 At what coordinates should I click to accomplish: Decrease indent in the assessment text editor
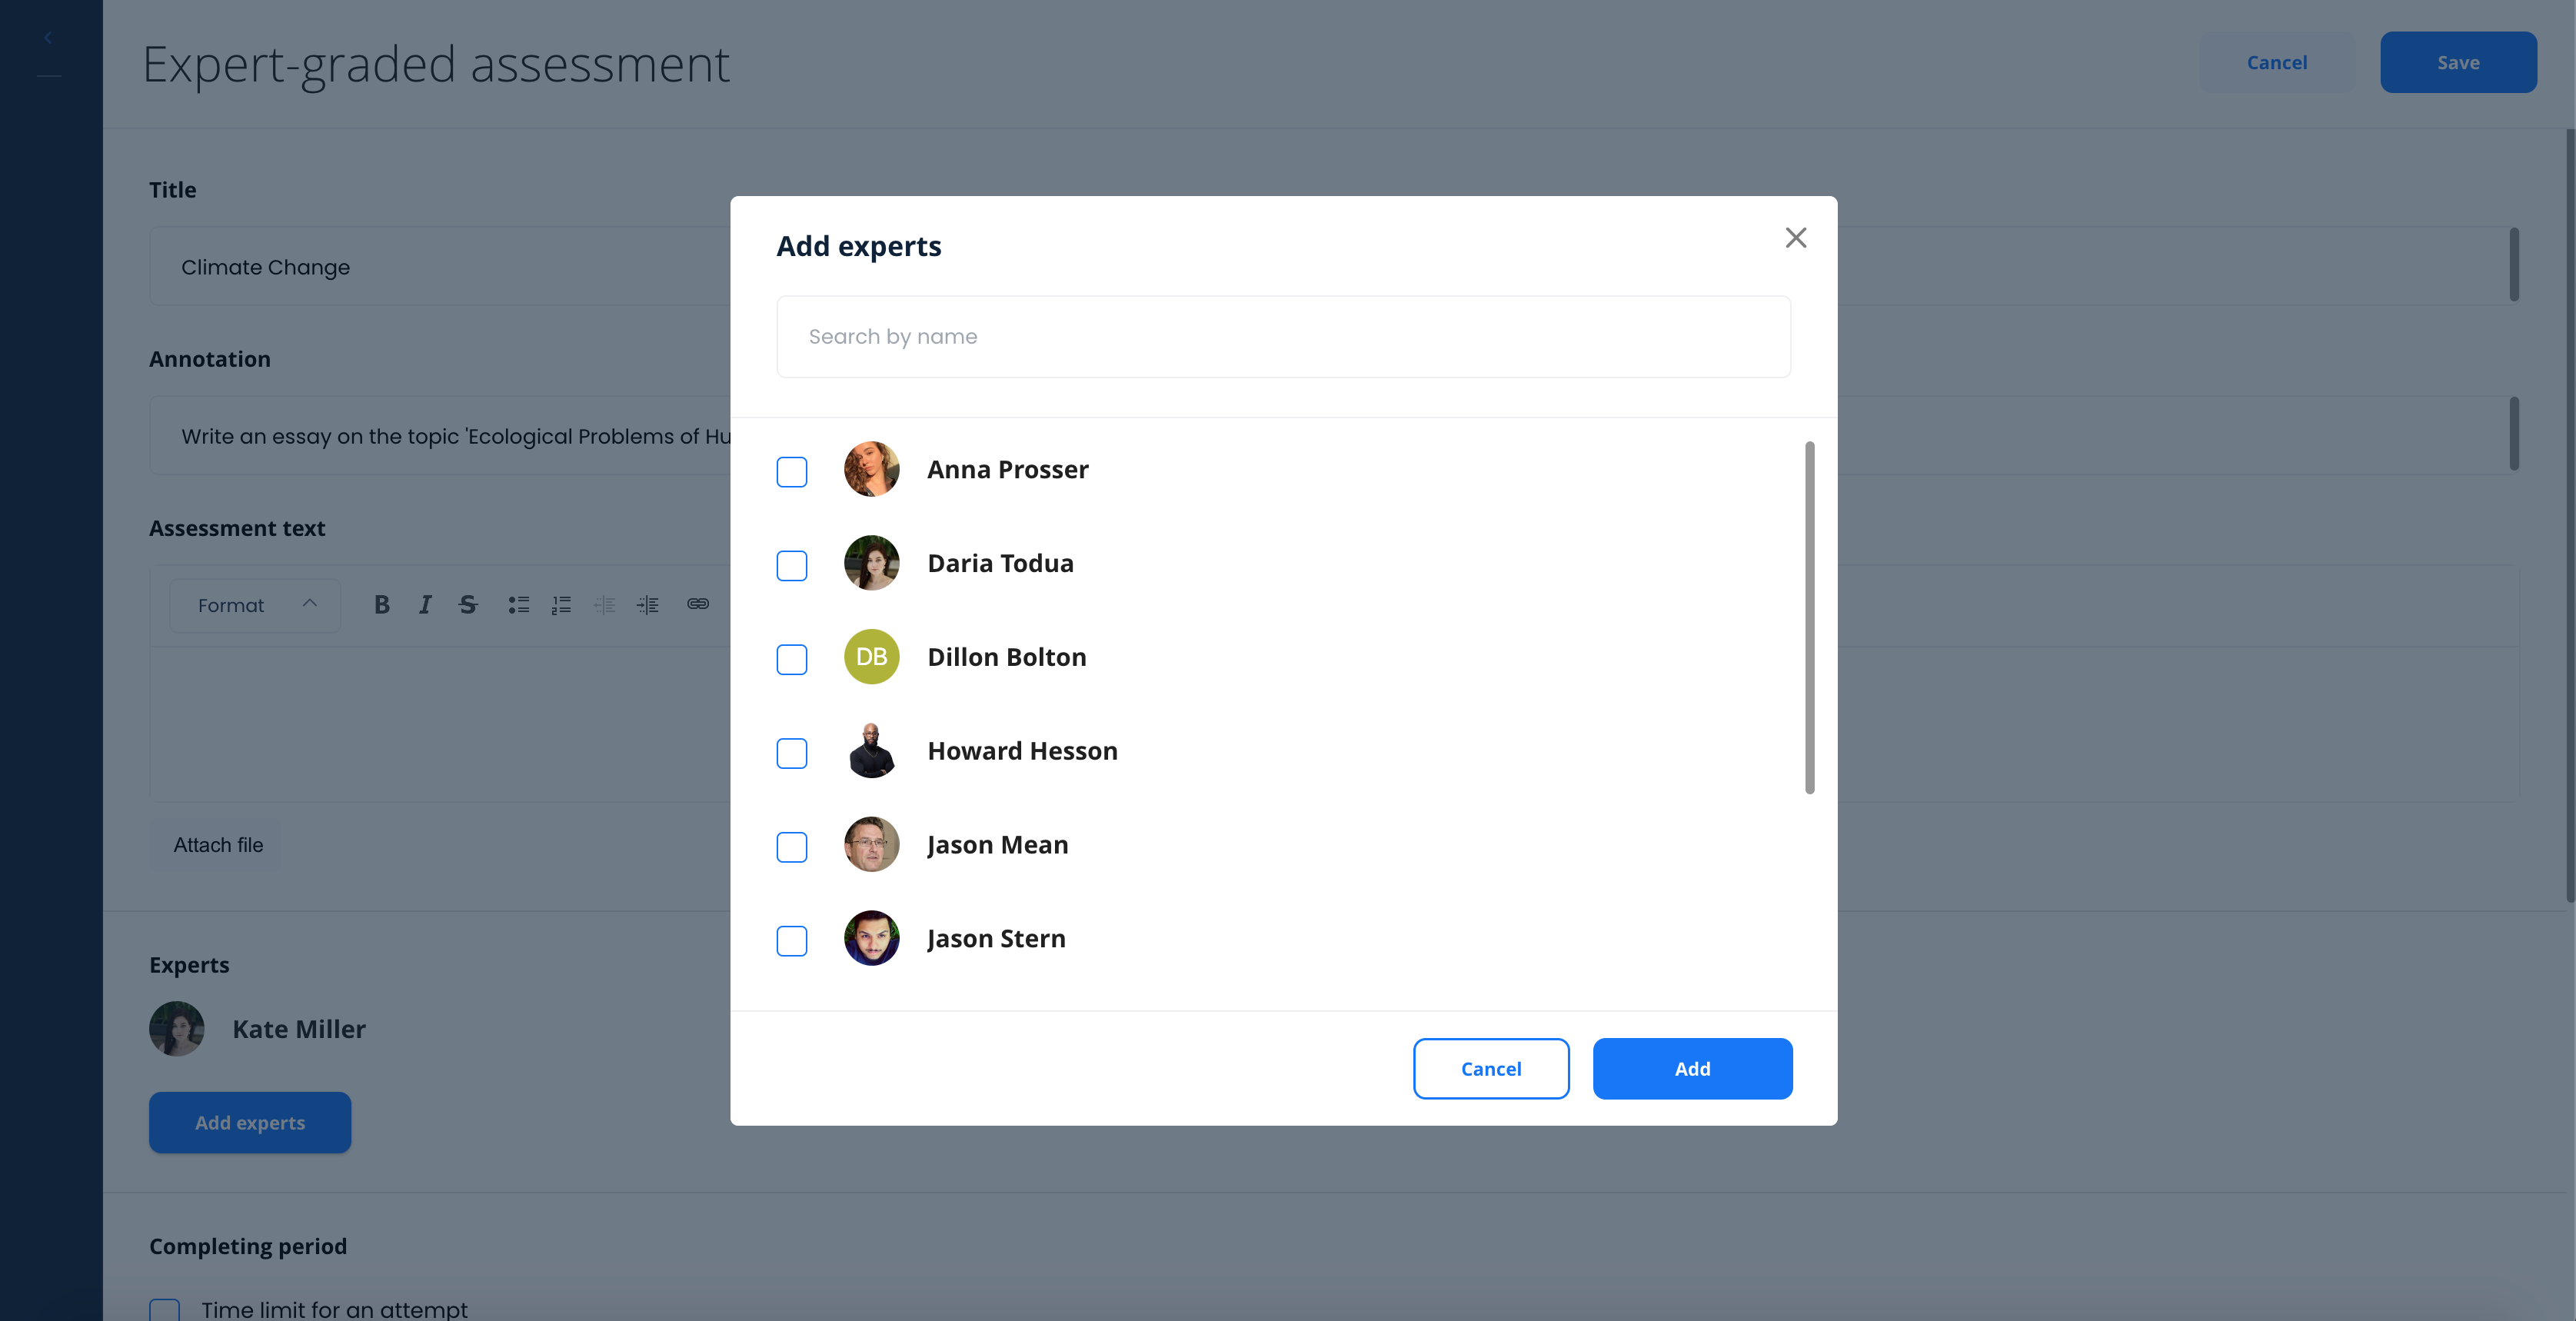(604, 604)
